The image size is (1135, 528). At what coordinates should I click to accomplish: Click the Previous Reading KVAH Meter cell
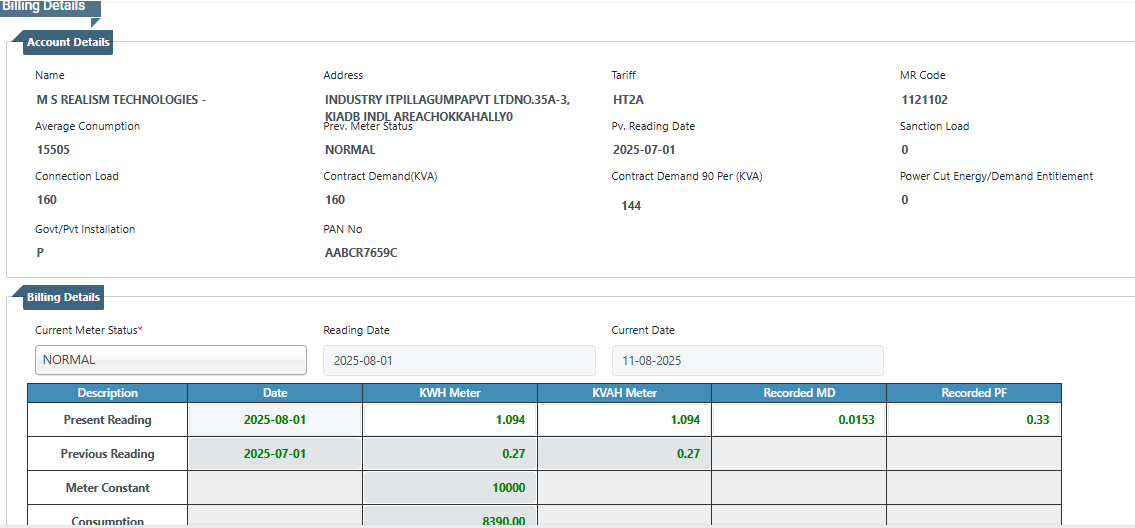624,454
